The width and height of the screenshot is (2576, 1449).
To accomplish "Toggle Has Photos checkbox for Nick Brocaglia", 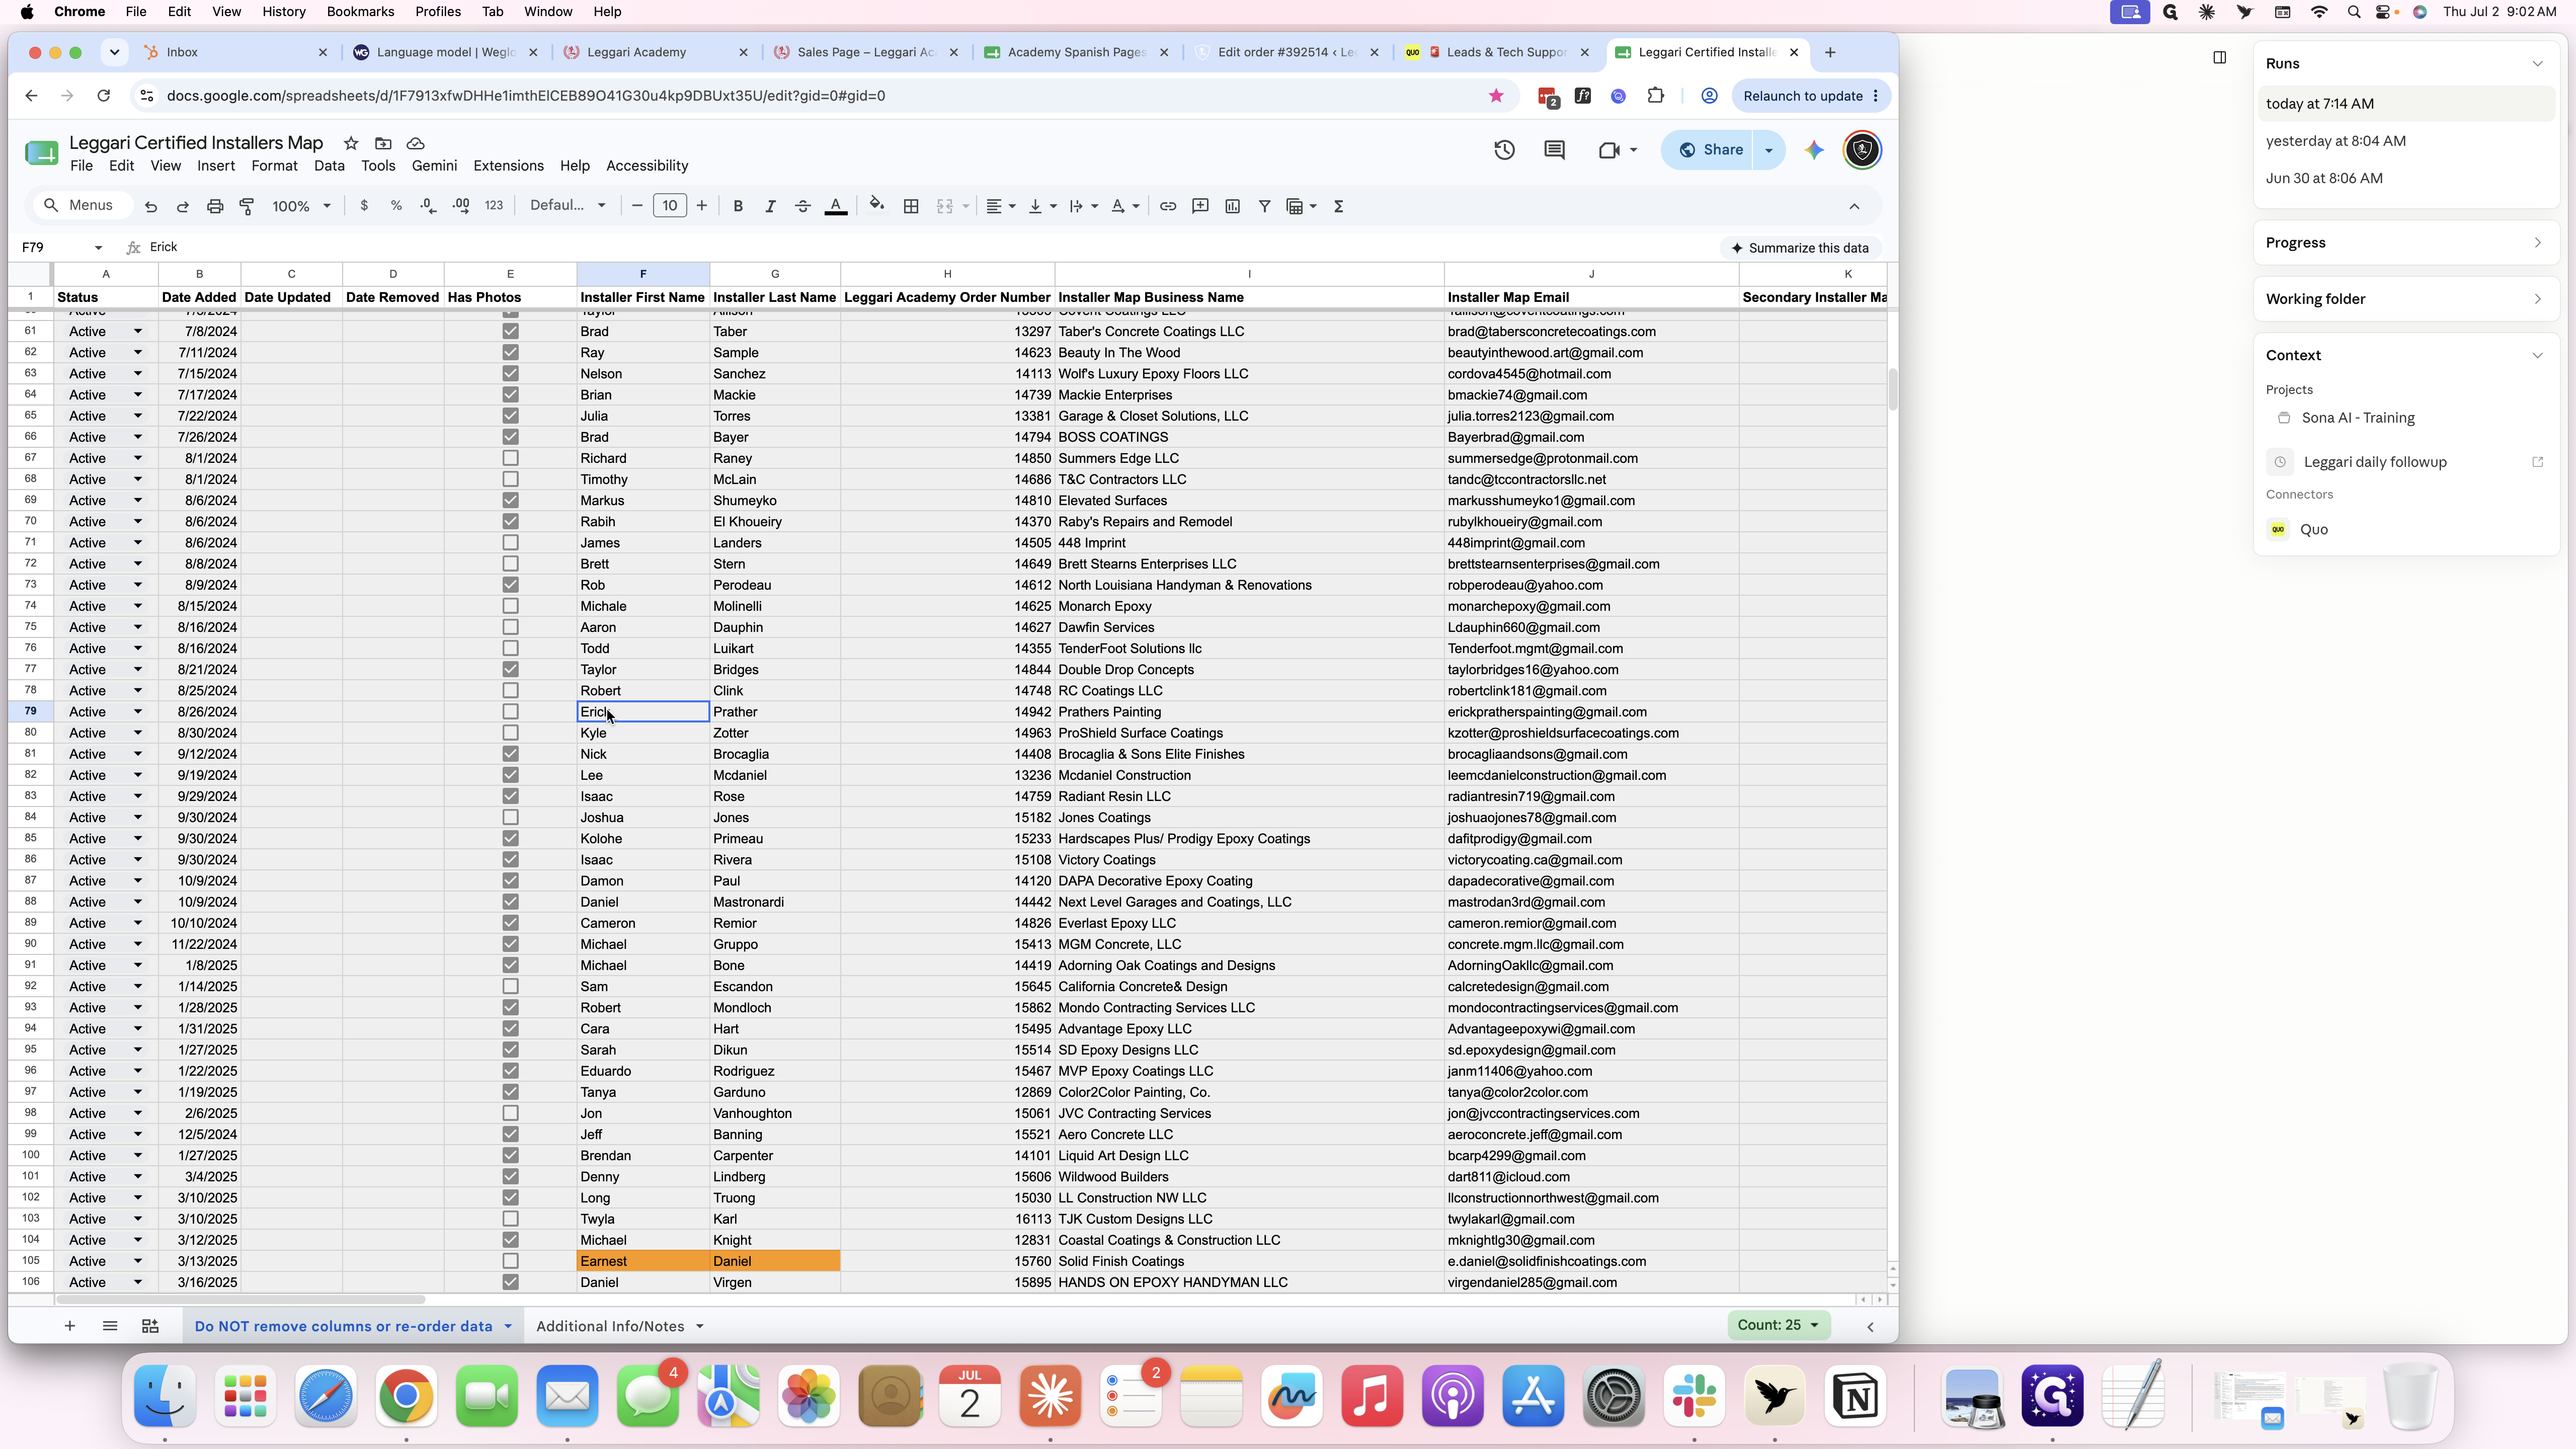I will 510,754.
